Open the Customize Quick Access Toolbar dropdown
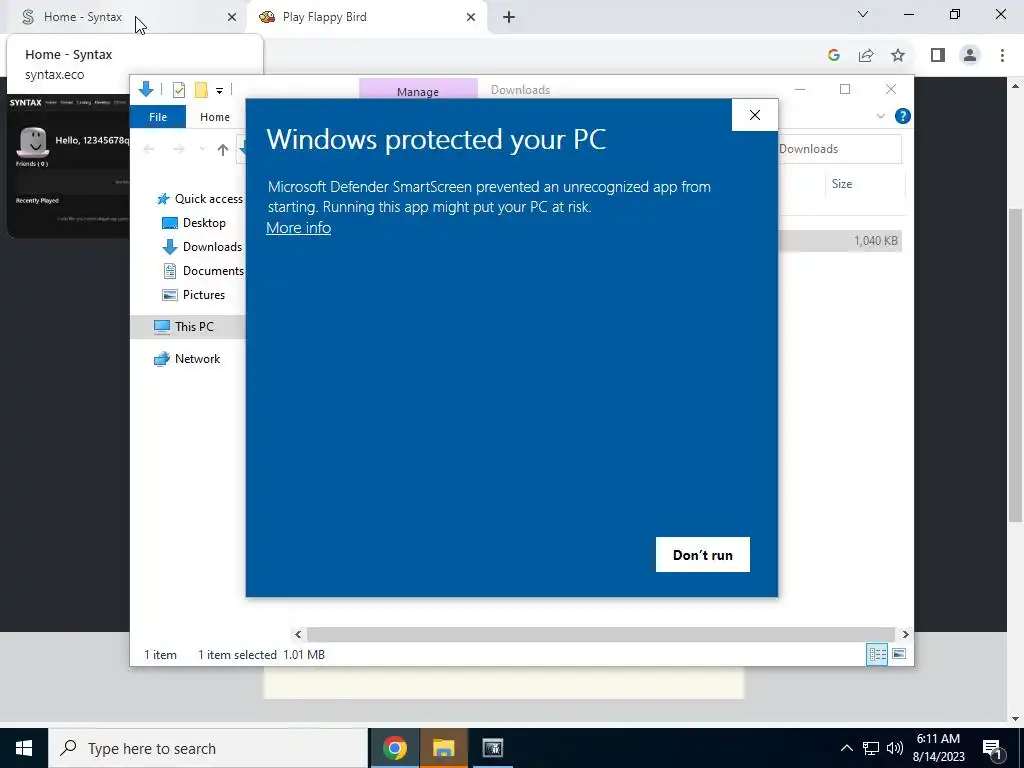The width and height of the screenshot is (1024, 768). click(219, 91)
